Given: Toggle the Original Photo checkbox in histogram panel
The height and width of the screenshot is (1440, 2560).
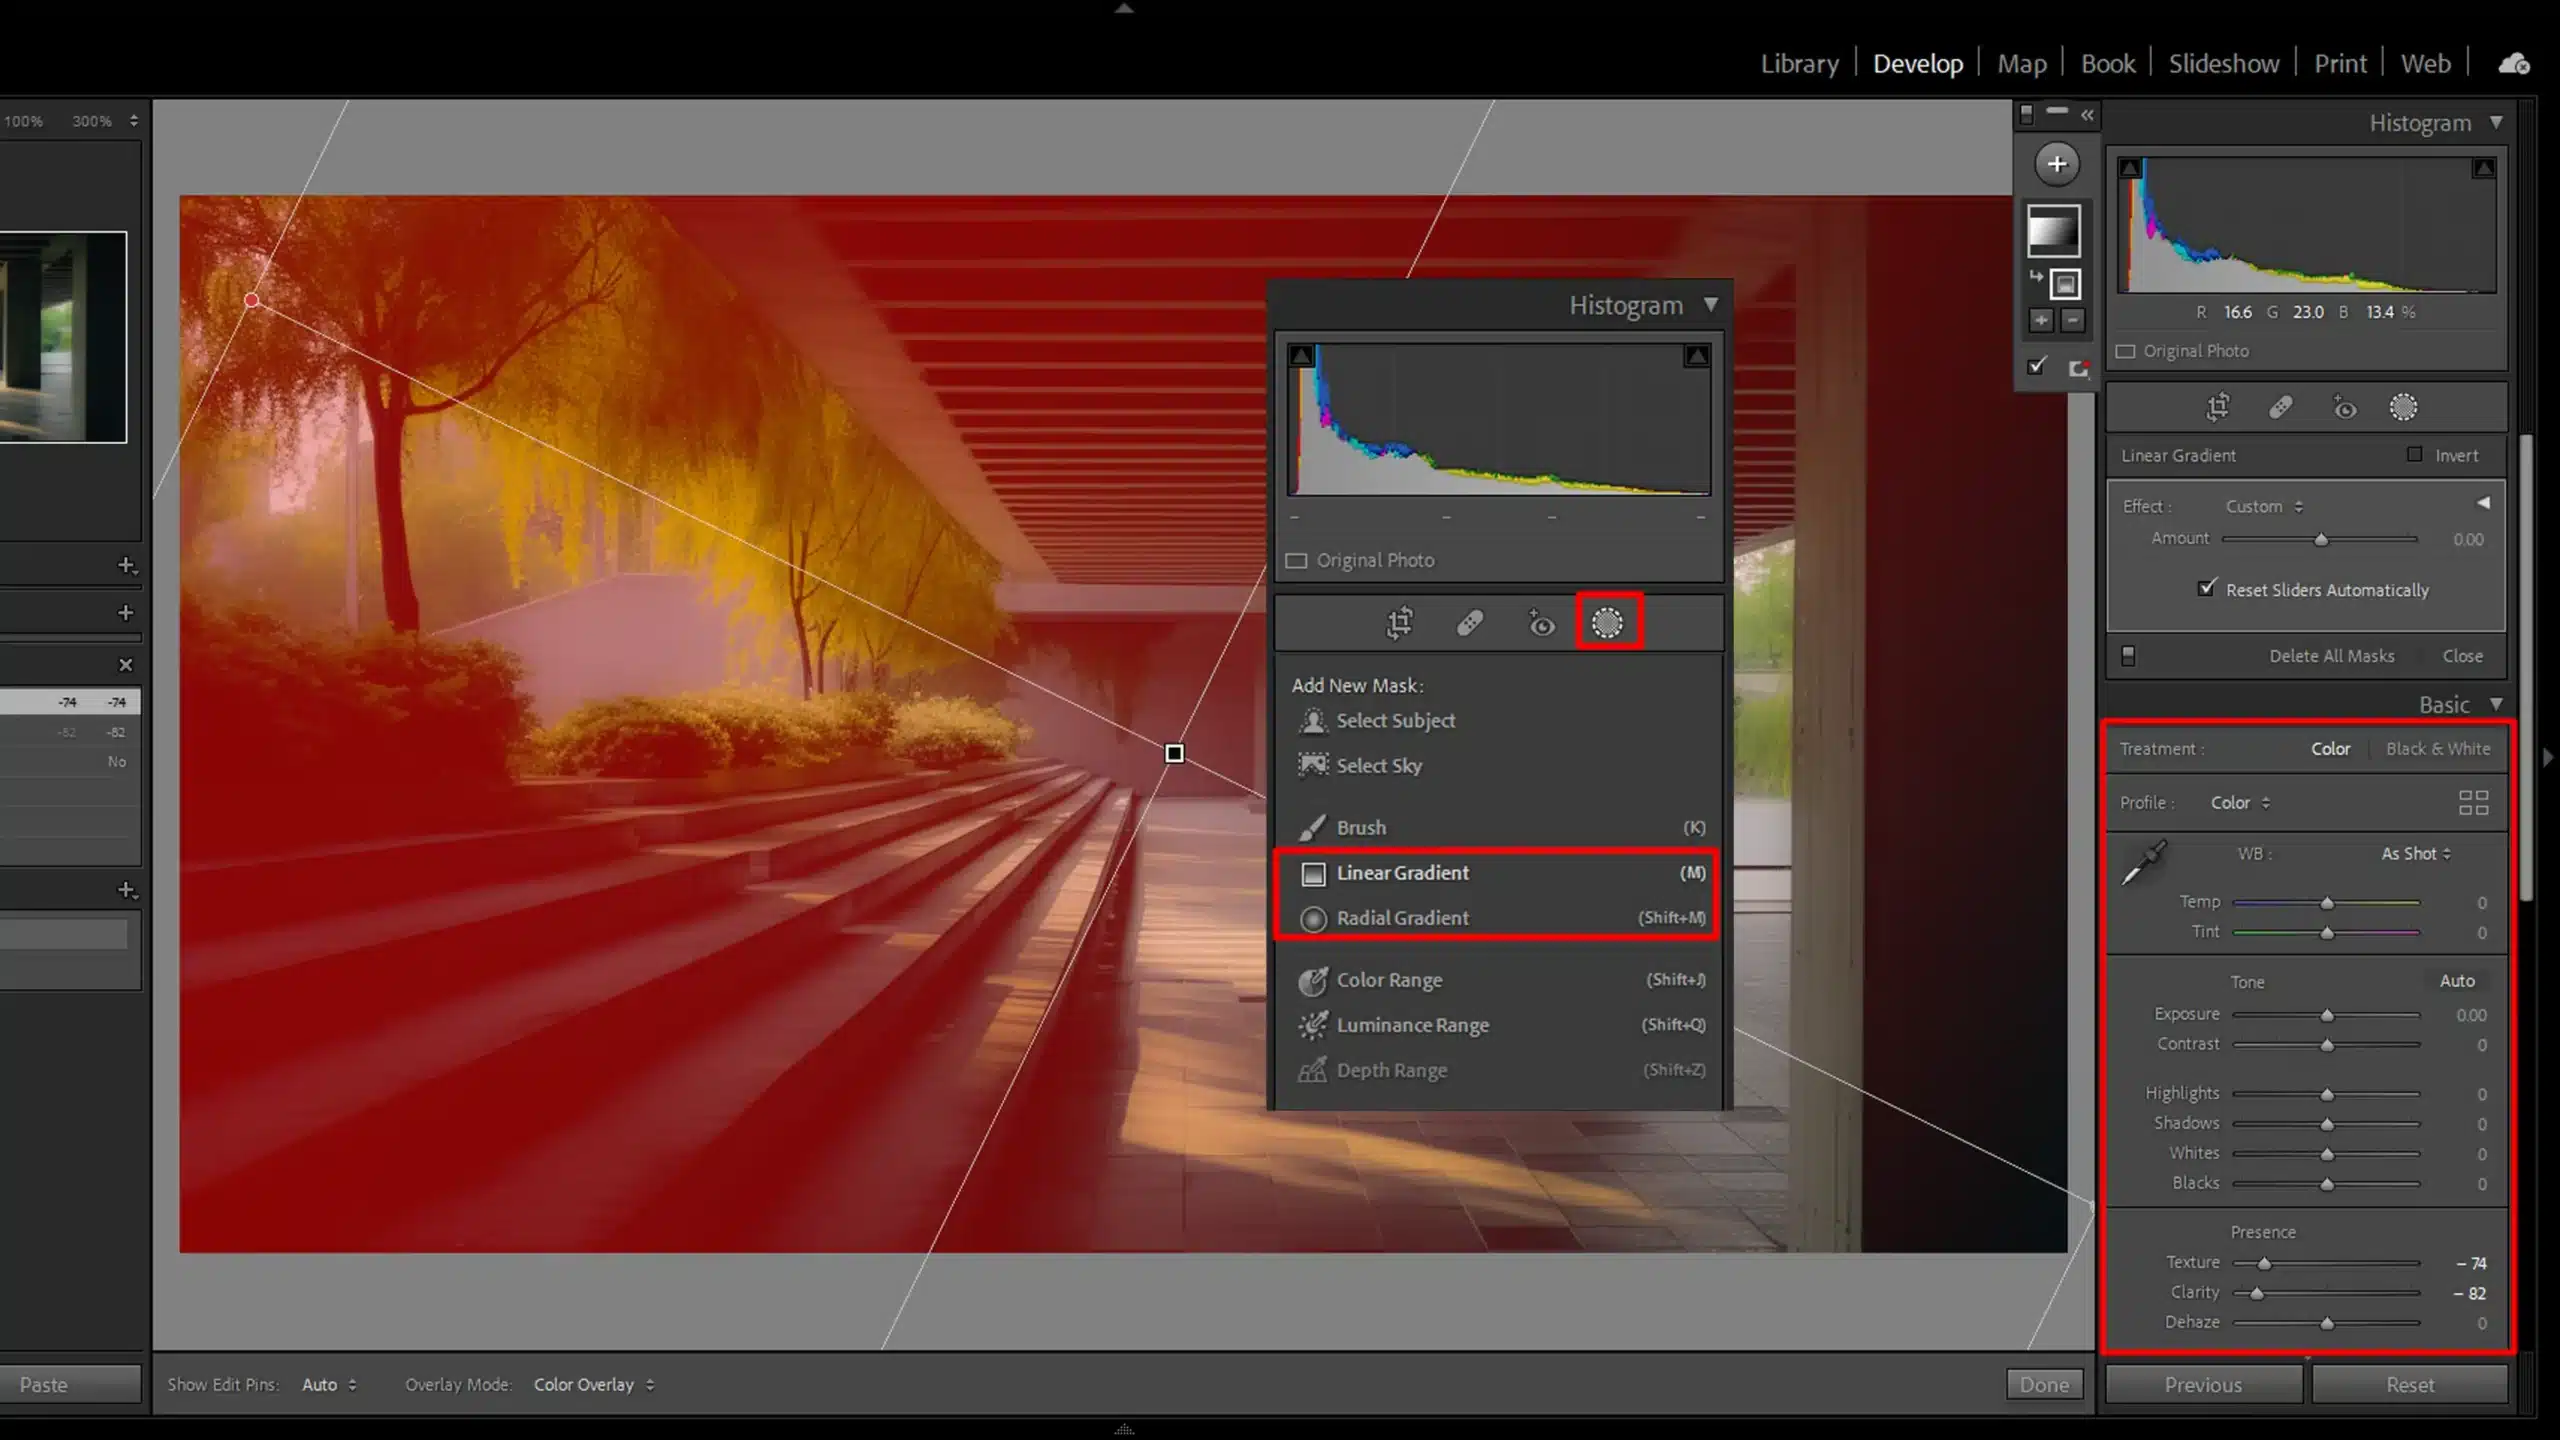Looking at the screenshot, I should [x=1298, y=559].
